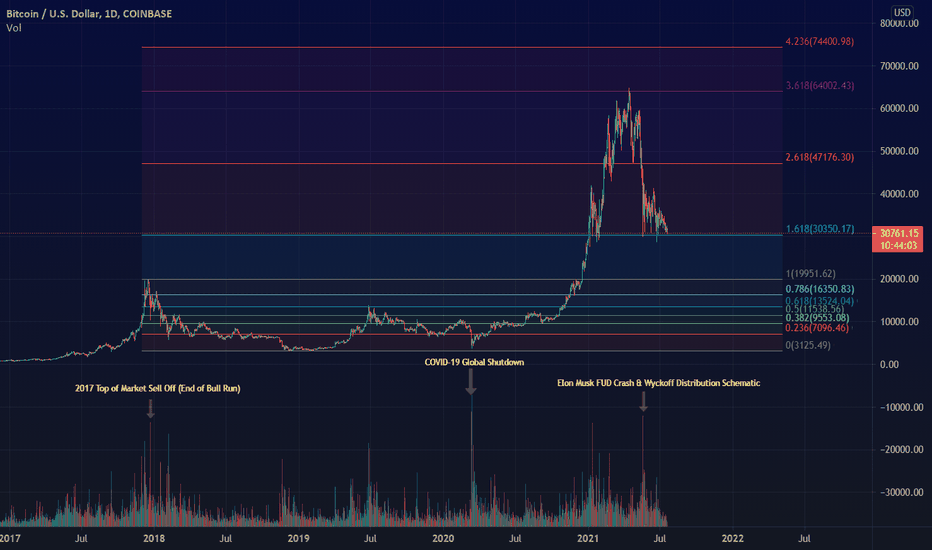The height and width of the screenshot is (550, 932).
Task: Click the COVID-19 Global Shutdown annotation
Action: point(474,362)
